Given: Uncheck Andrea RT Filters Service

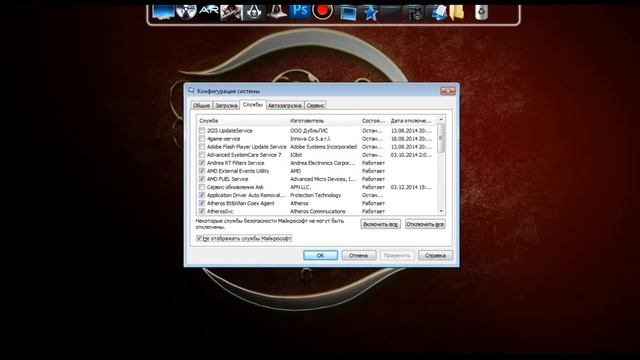Looking at the screenshot, I should [202, 163].
